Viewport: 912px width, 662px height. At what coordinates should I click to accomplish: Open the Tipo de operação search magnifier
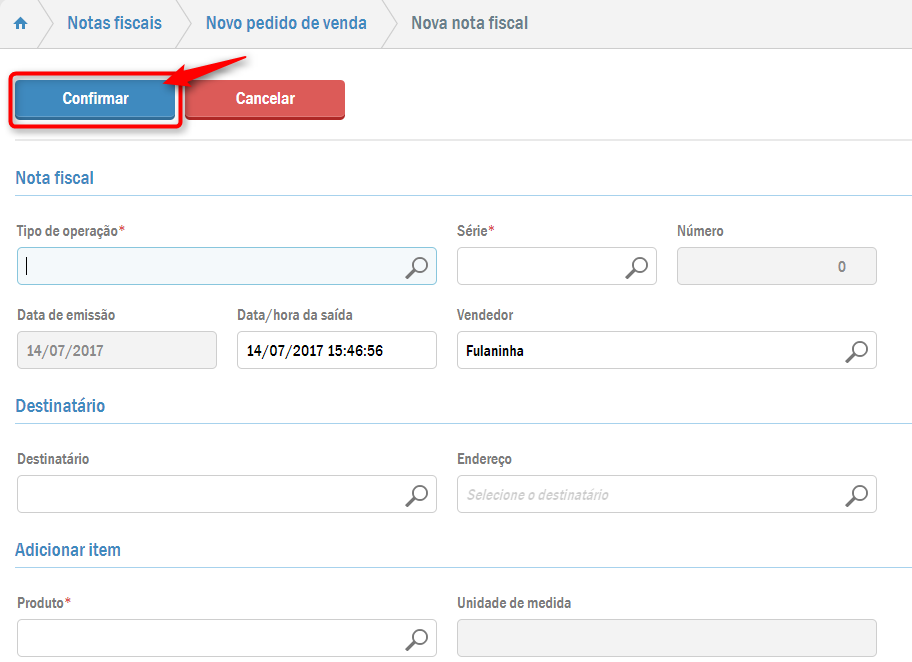[x=416, y=267]
